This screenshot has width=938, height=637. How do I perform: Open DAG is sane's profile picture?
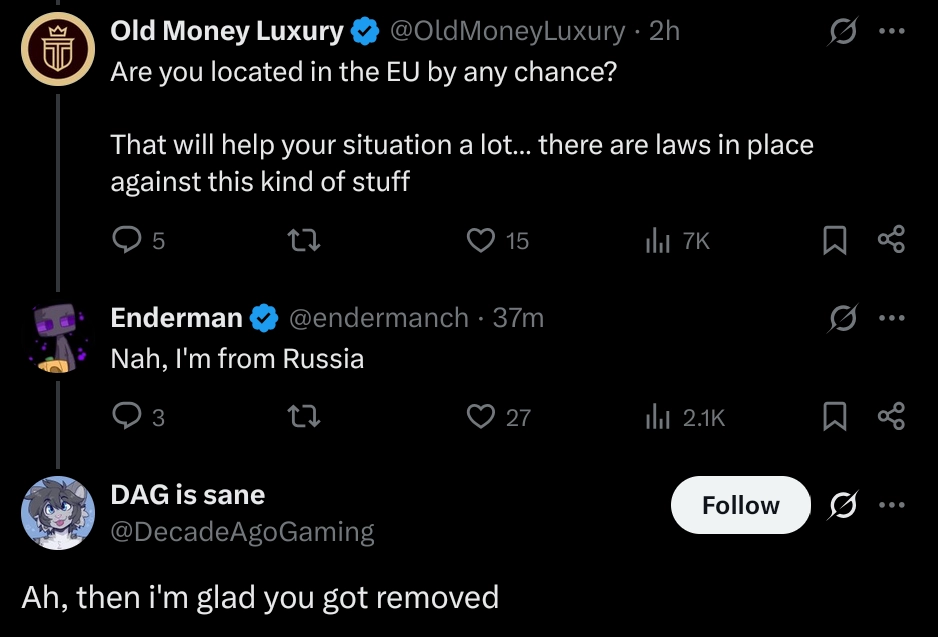click(x=59, y=513)
